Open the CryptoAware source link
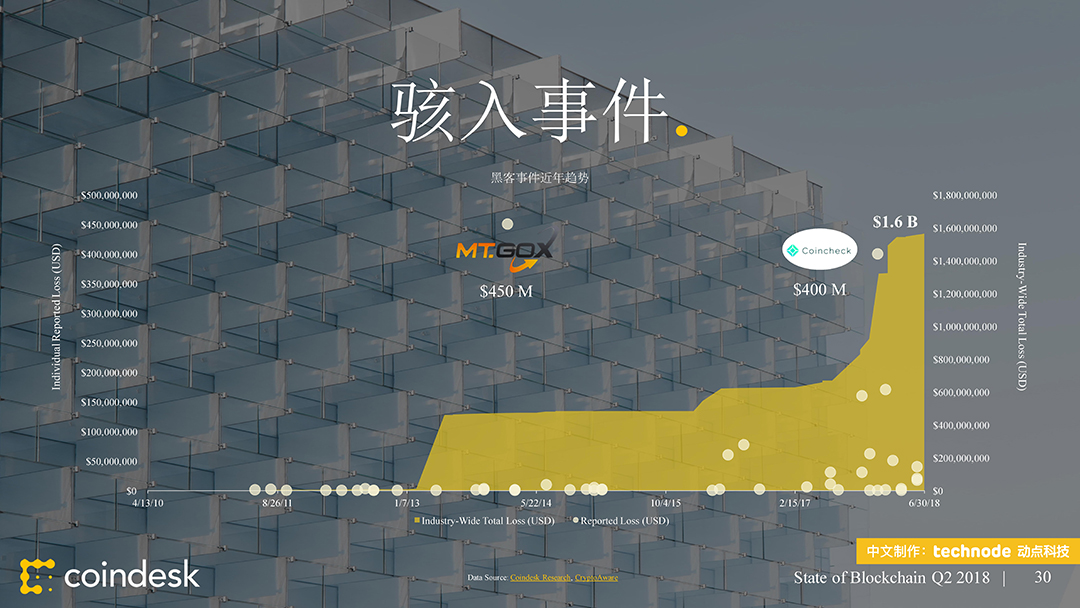This screenshot has width=1080, height=608. tap(596, 578)
